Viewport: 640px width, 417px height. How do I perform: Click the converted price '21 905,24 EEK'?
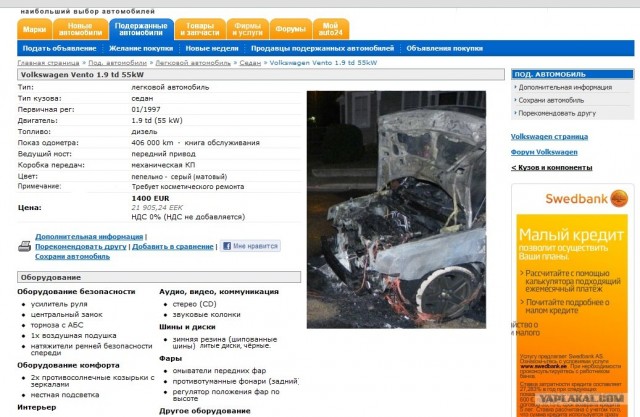(x=157, y=208)
